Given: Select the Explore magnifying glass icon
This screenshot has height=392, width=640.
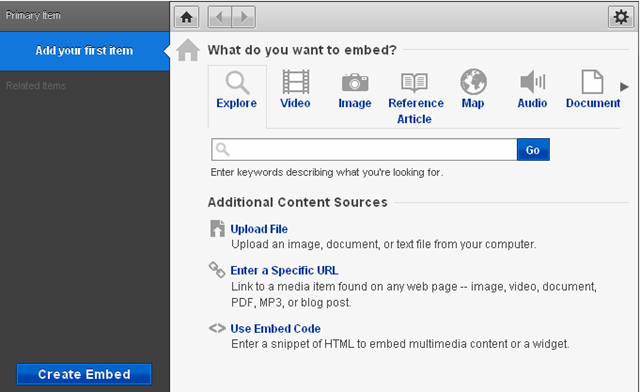Looking at the screenshot, I should 237,82.
